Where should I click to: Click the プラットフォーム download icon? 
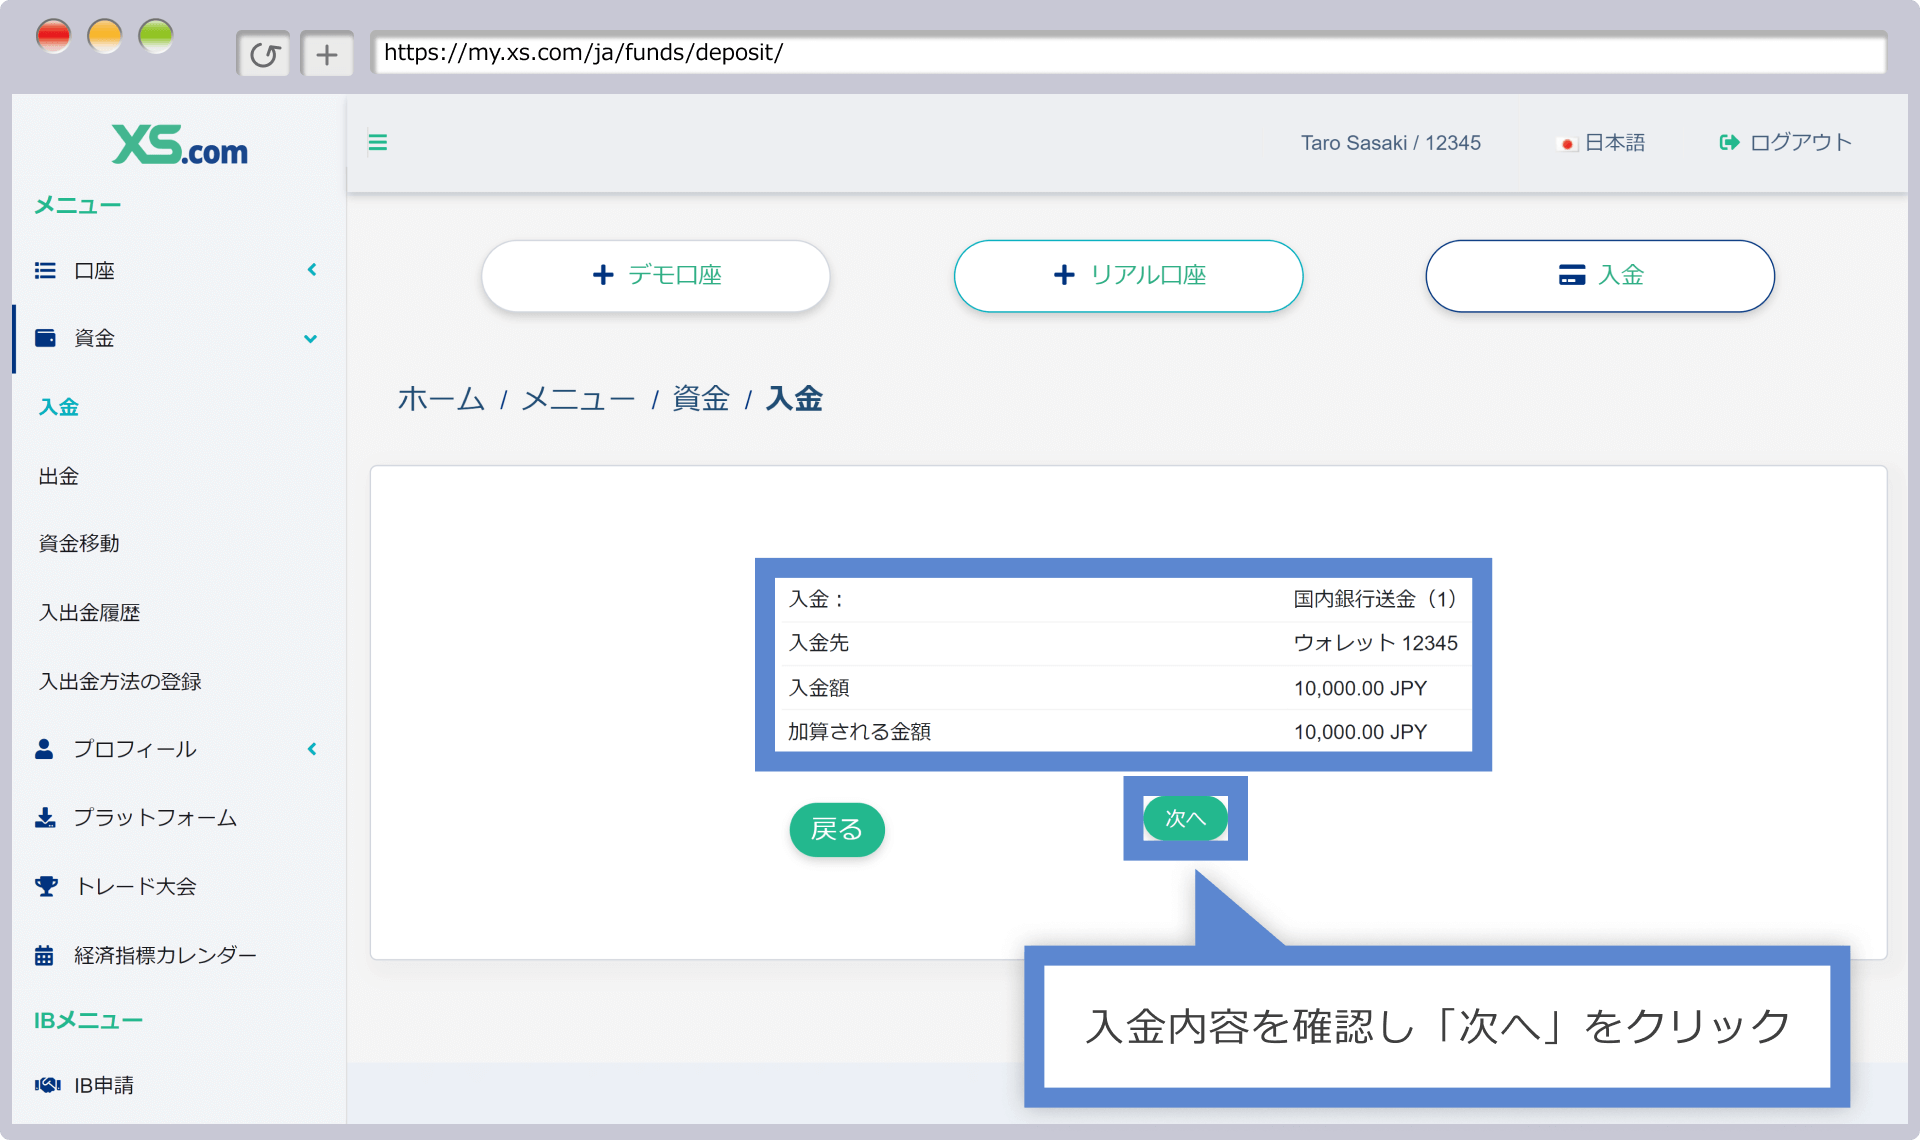click(45, 818)
